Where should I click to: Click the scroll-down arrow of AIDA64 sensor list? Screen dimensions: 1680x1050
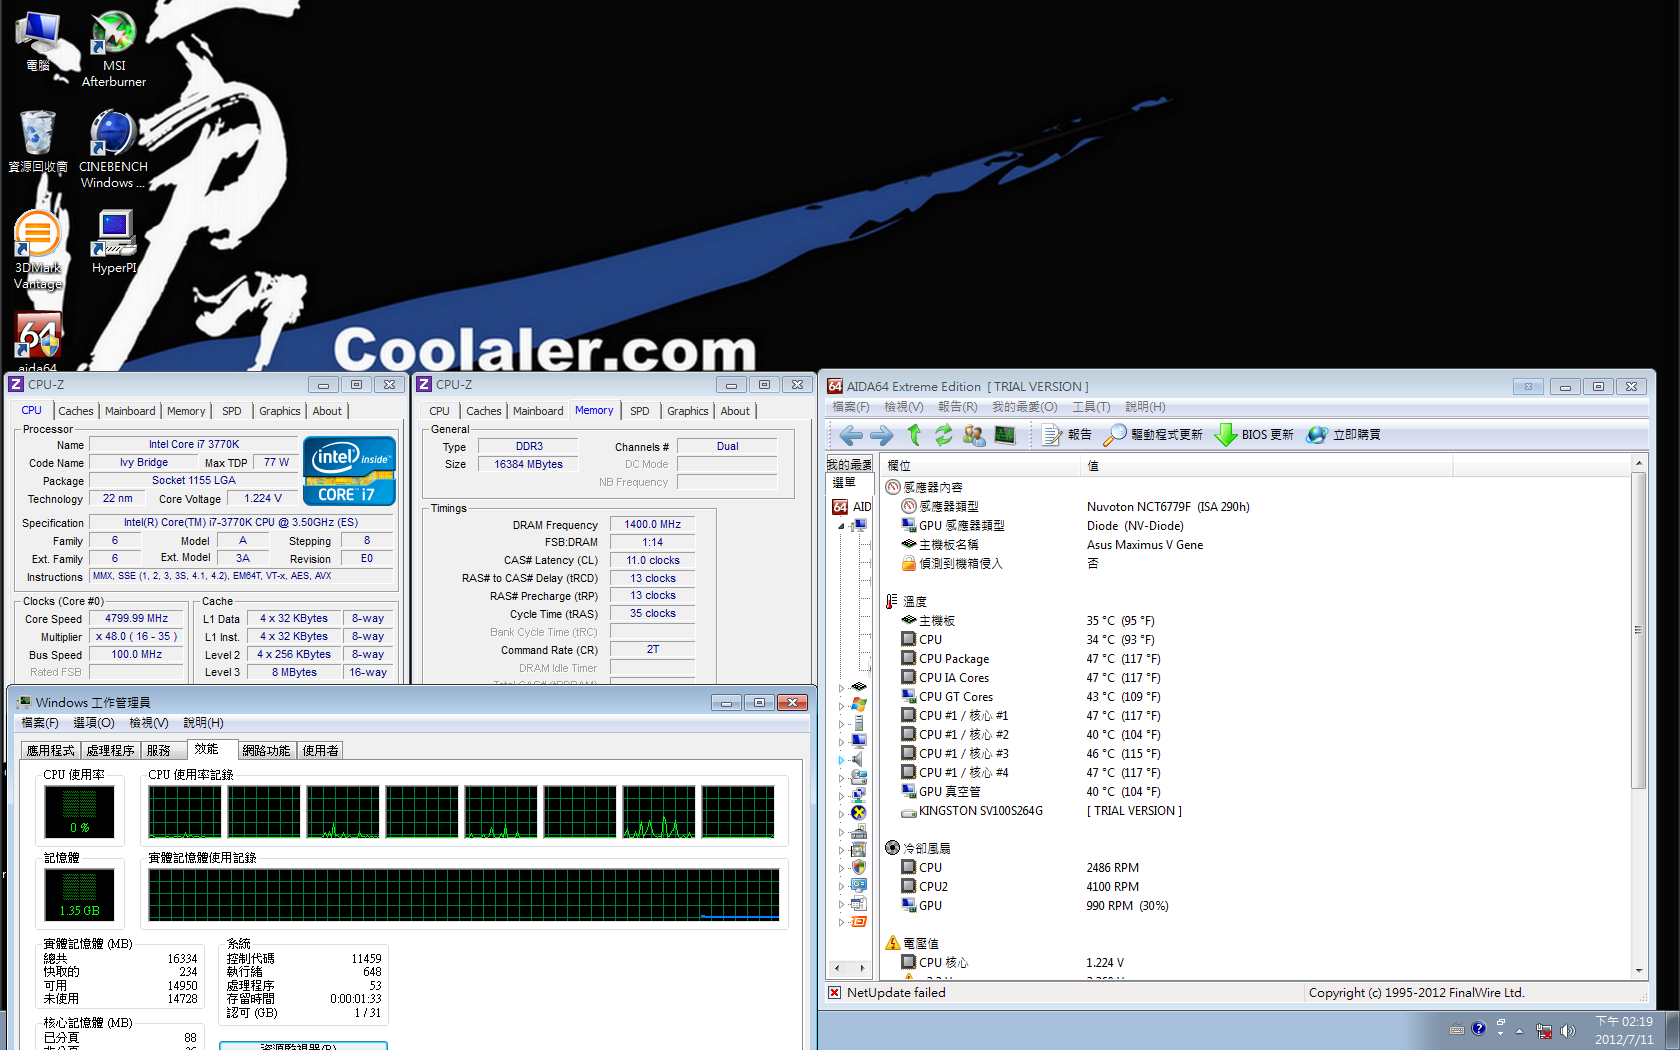[1638, 970]
